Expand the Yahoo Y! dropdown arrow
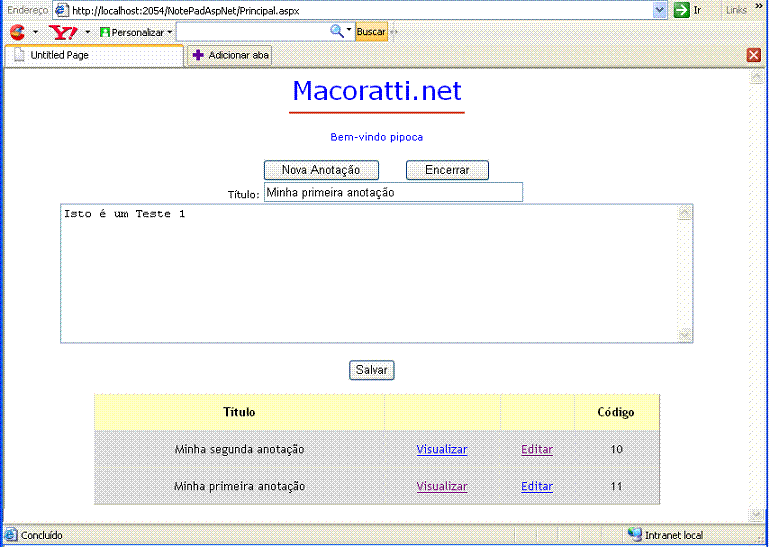This screenshot has height=547, width=770. click(88, 32)
